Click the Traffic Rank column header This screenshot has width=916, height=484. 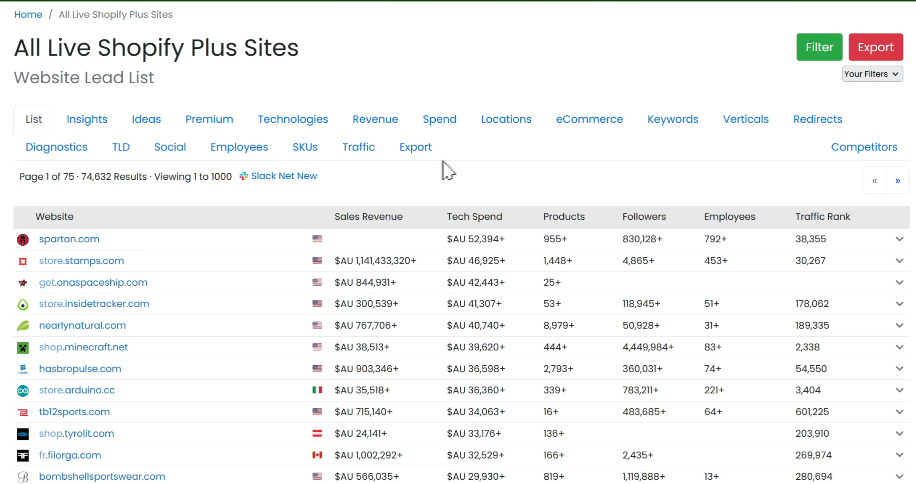[x=823, y=217]
